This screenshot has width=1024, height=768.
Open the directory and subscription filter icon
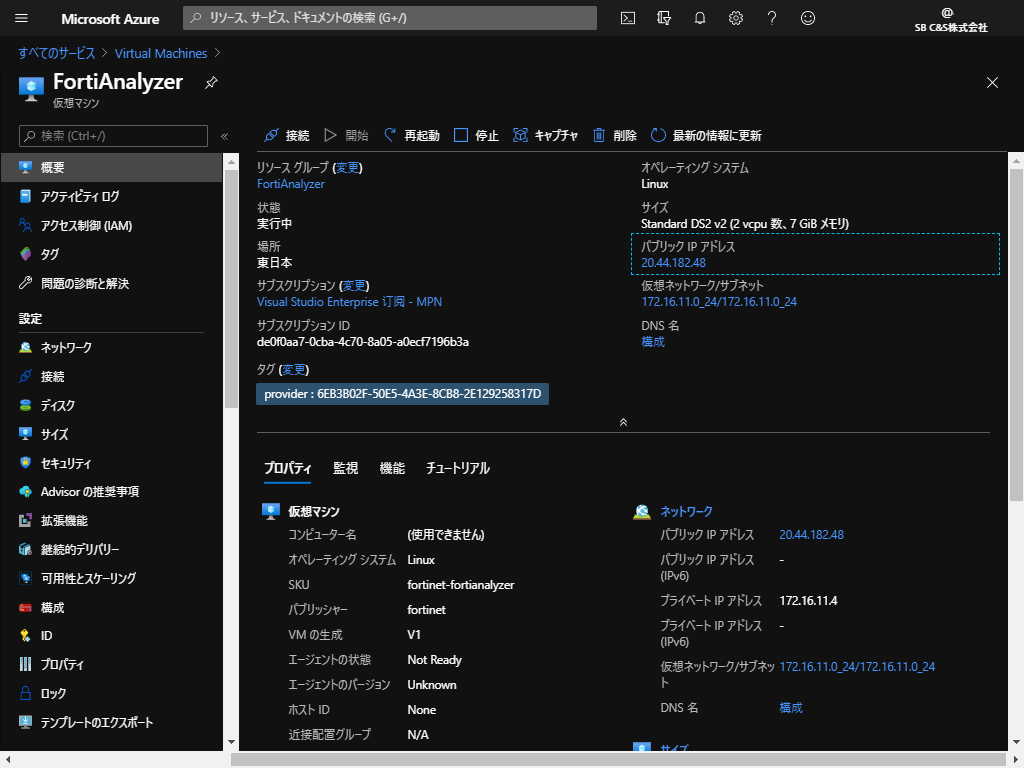pos(664,18)
